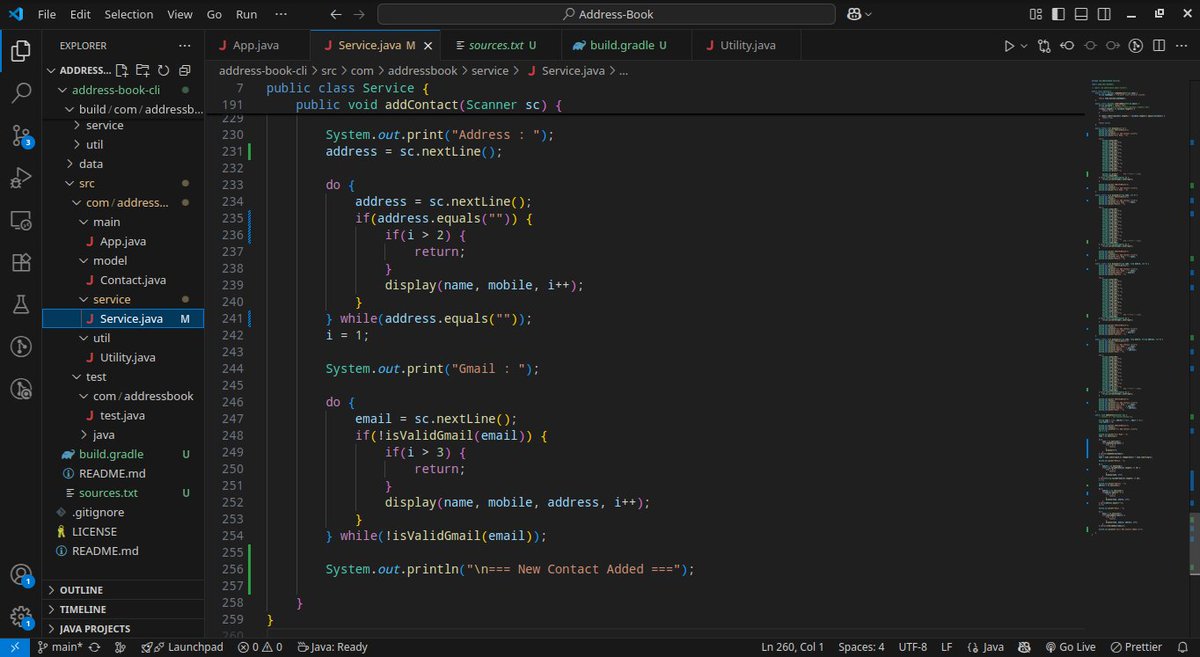Open the File menu
This screenshot has width=1200, height=657.
point(46,14)
